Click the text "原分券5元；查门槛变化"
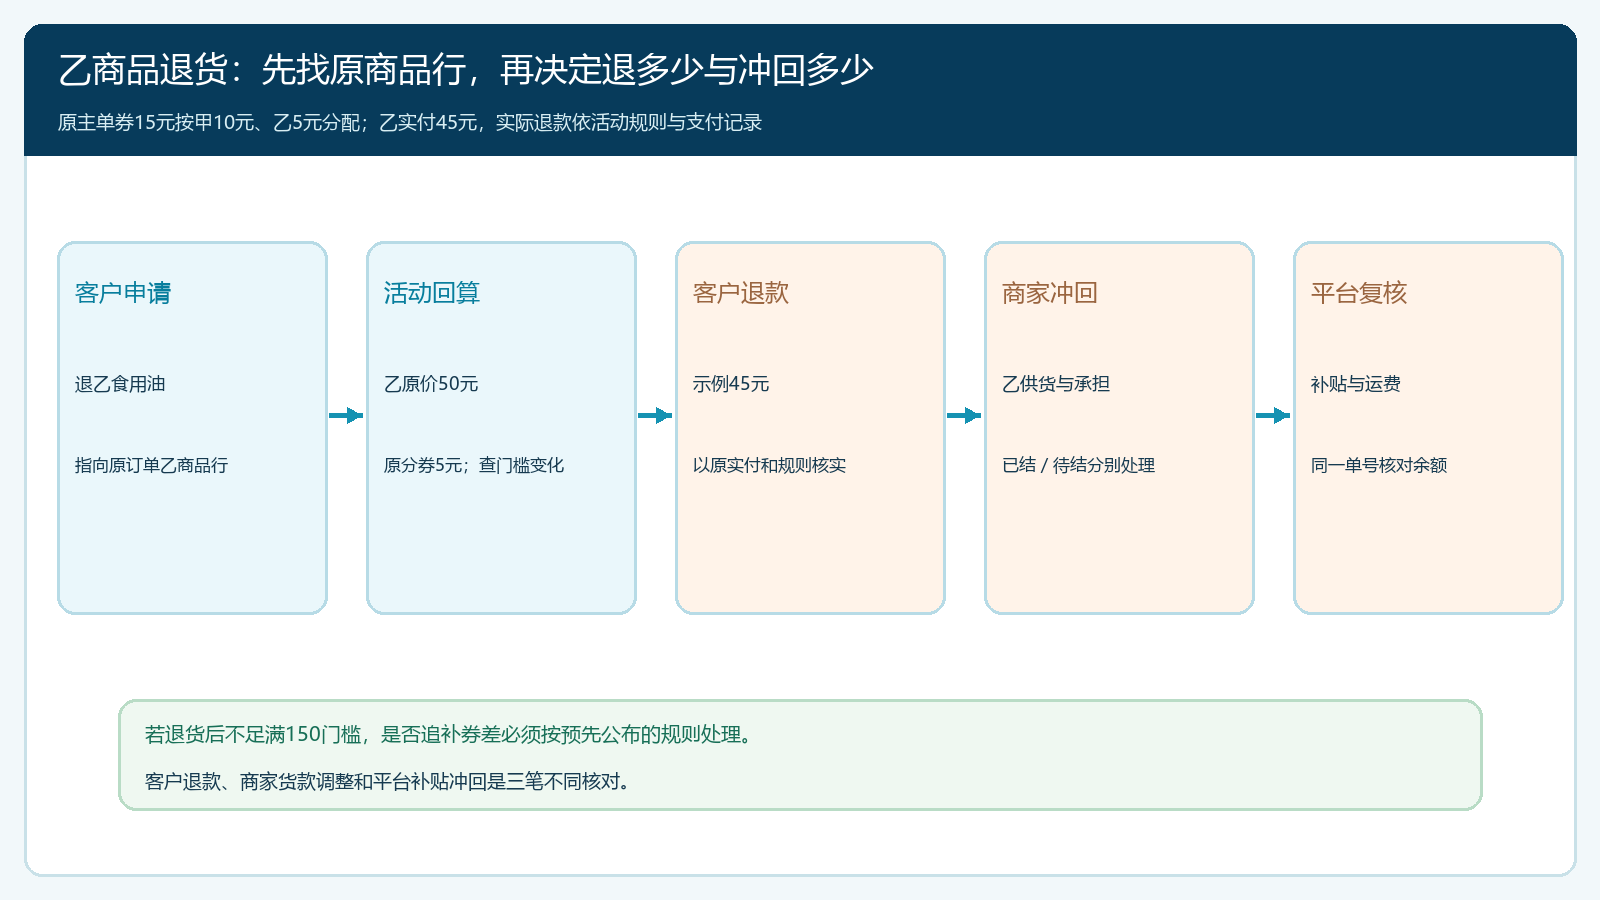Image resolution: width=1600 pixels, height=900 pixels. coord(474,465)
